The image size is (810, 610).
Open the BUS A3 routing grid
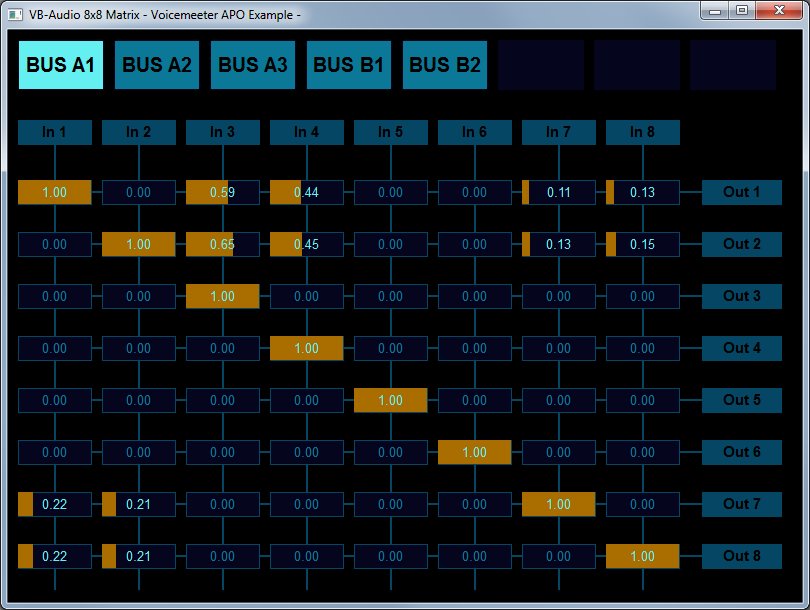point(252,64)
